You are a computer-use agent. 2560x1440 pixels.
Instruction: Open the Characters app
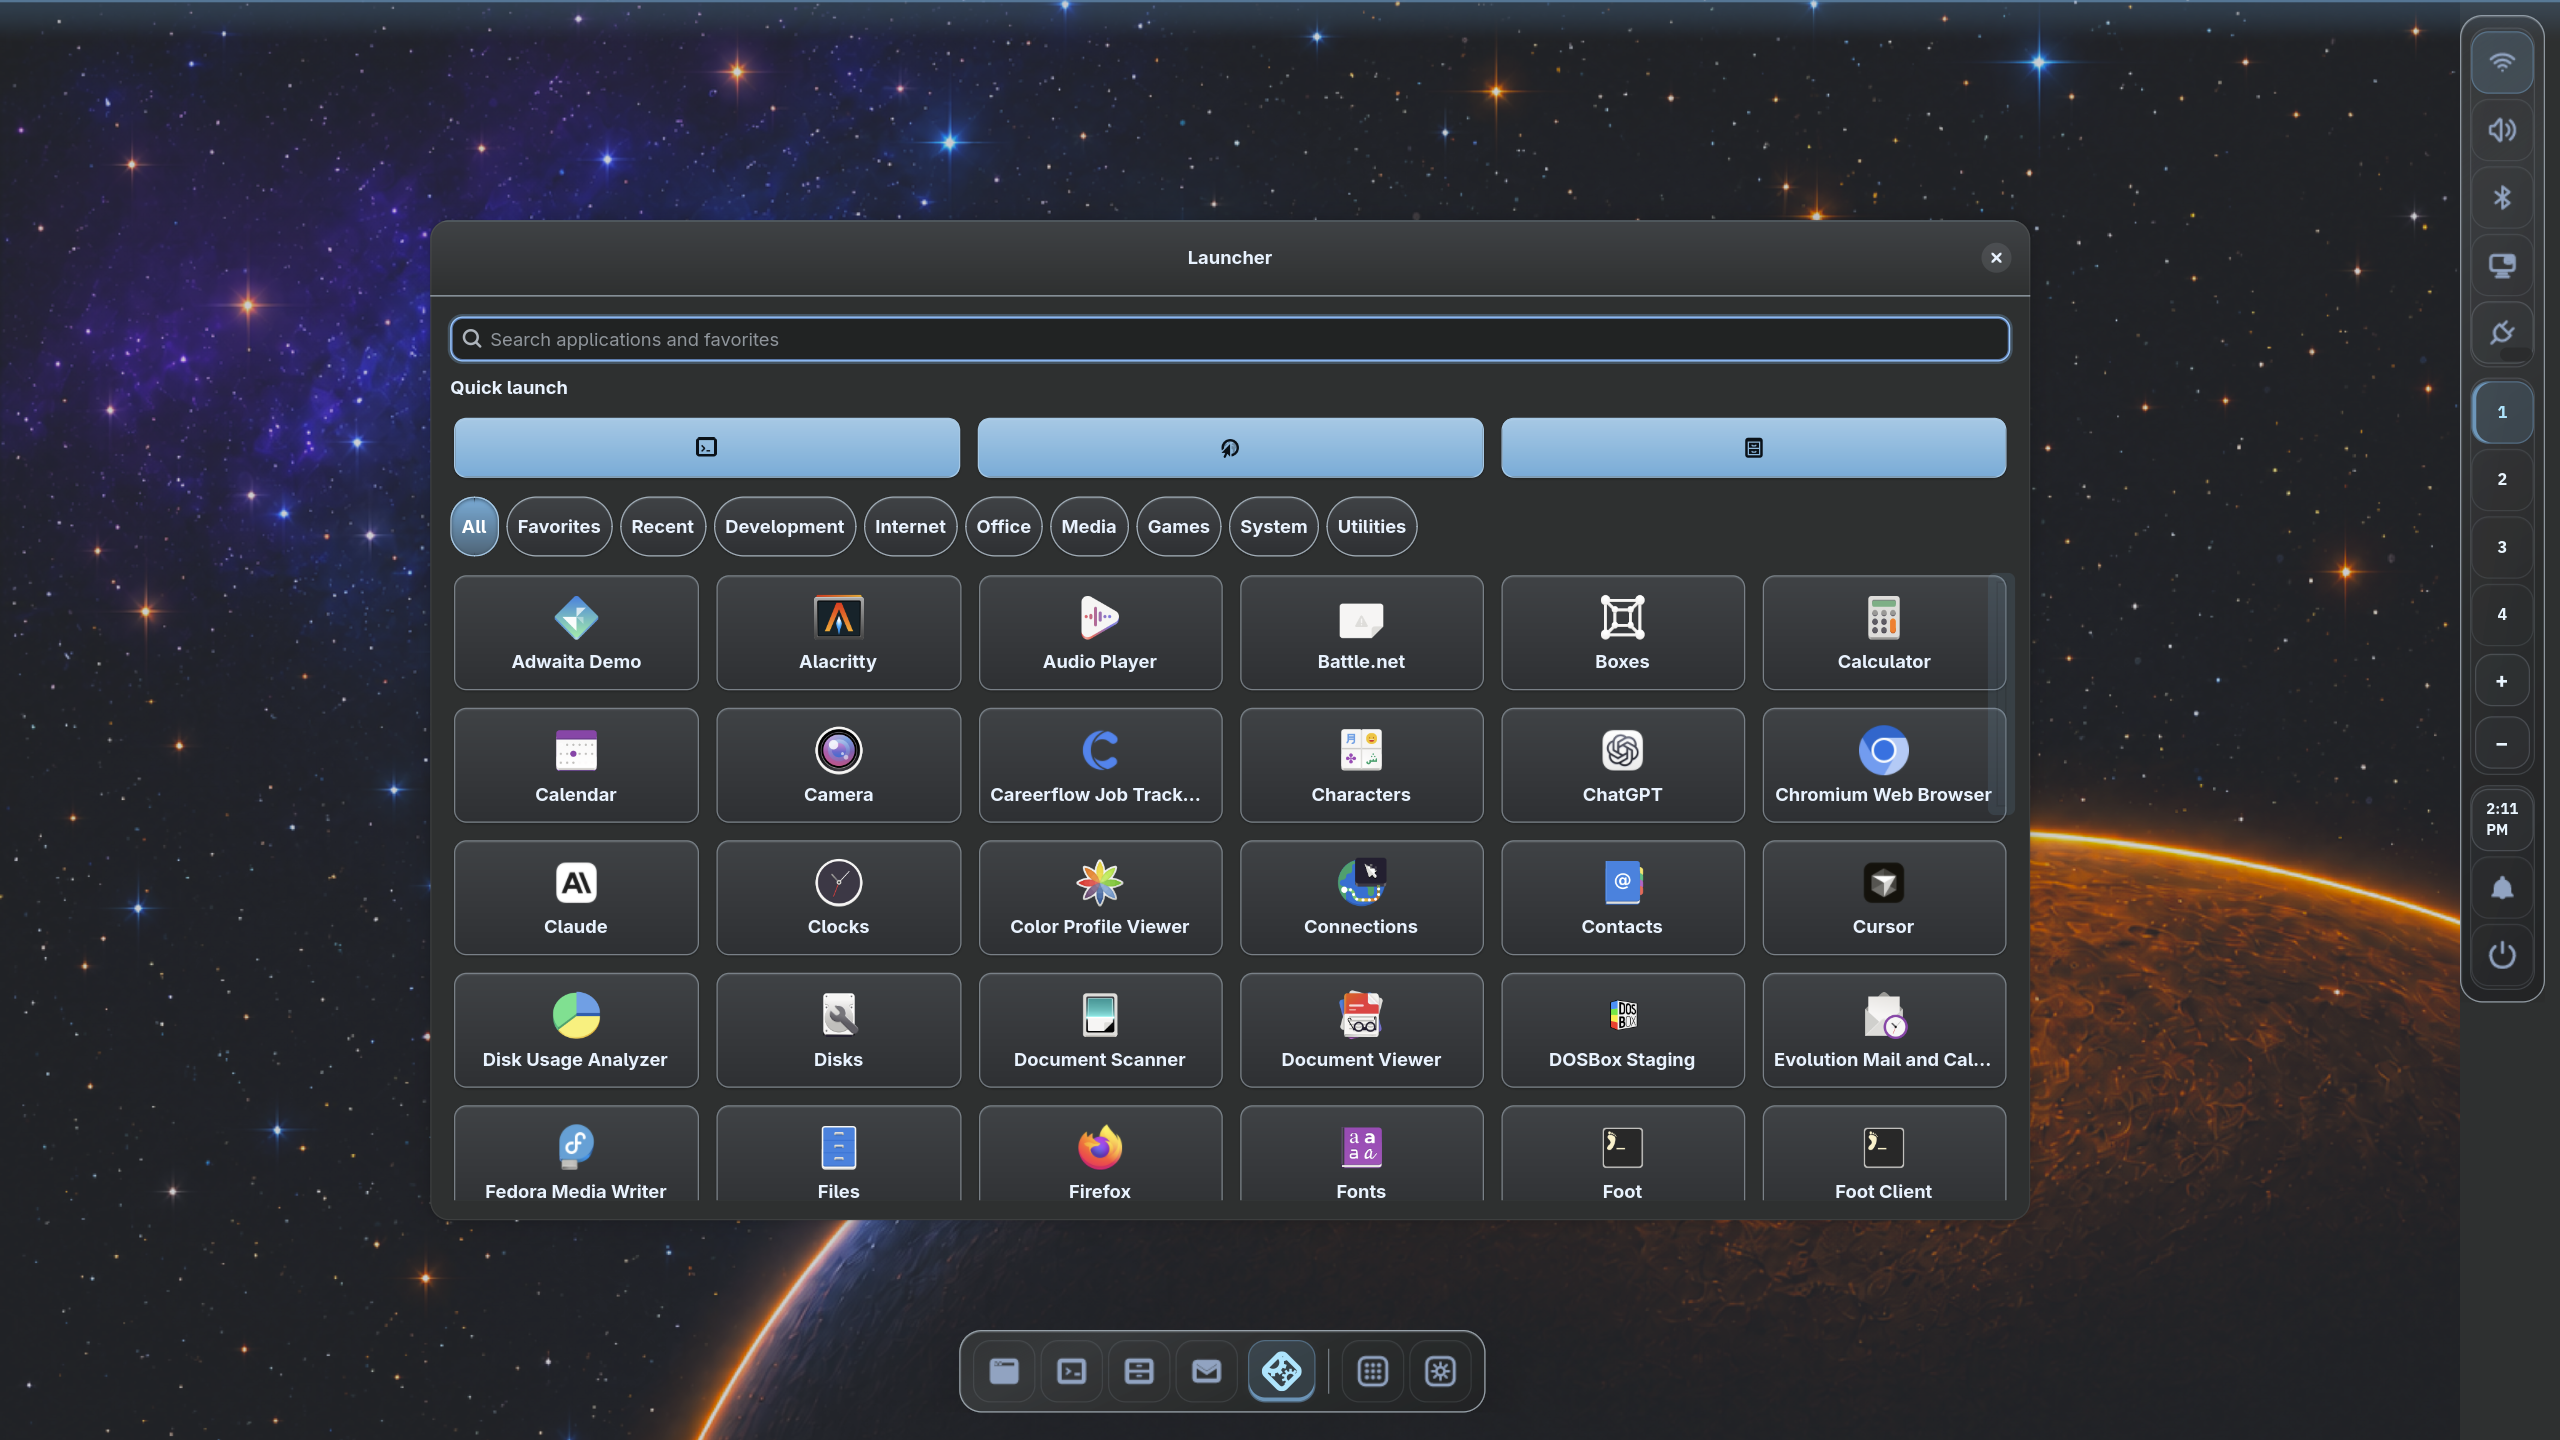(x=1361, y=765)
